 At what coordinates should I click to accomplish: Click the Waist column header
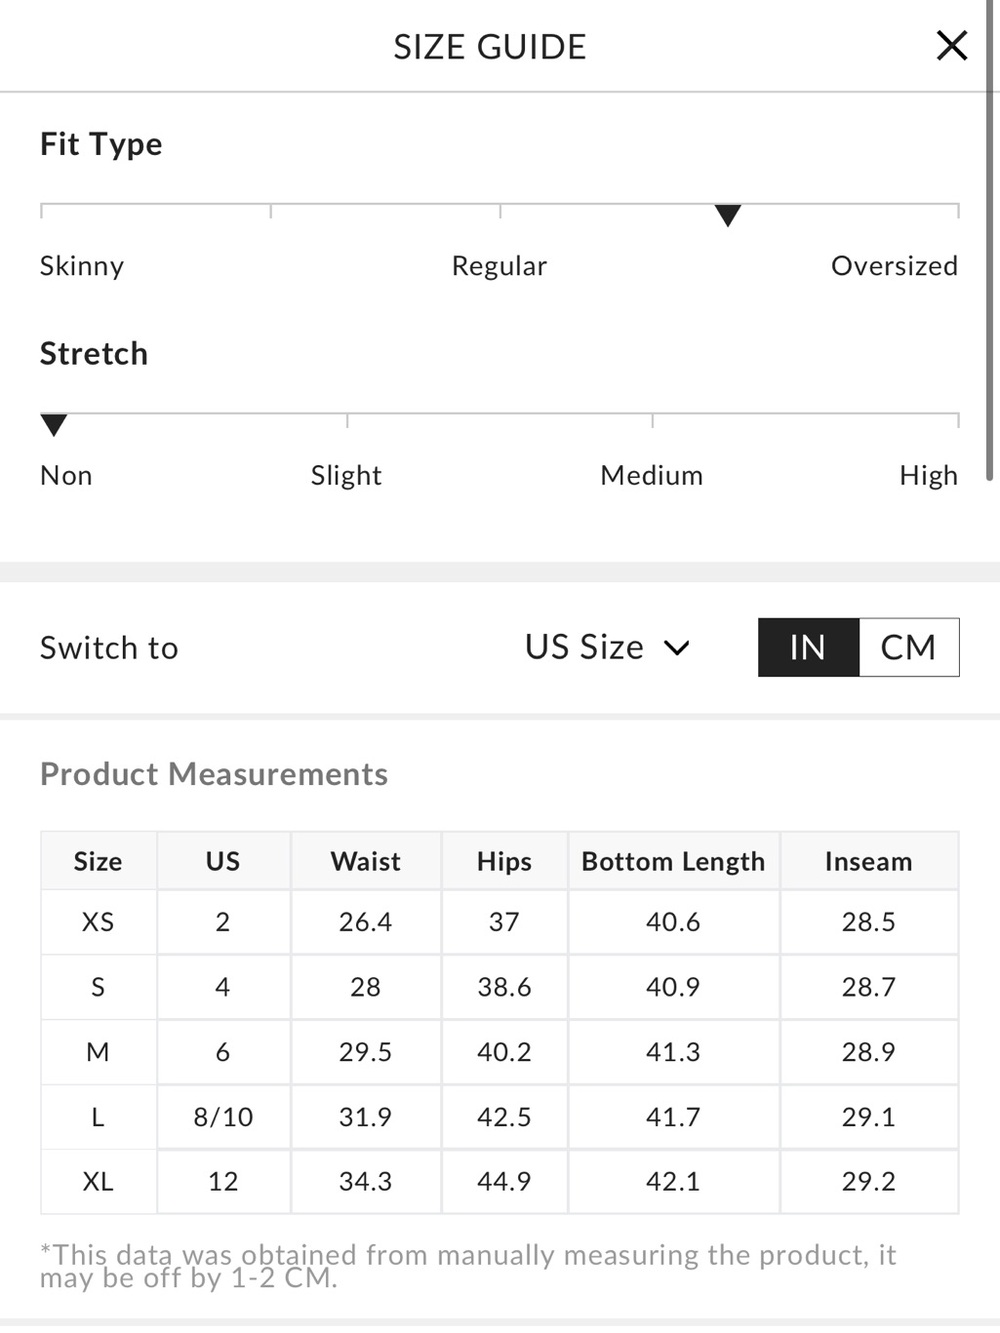(365, 861)
